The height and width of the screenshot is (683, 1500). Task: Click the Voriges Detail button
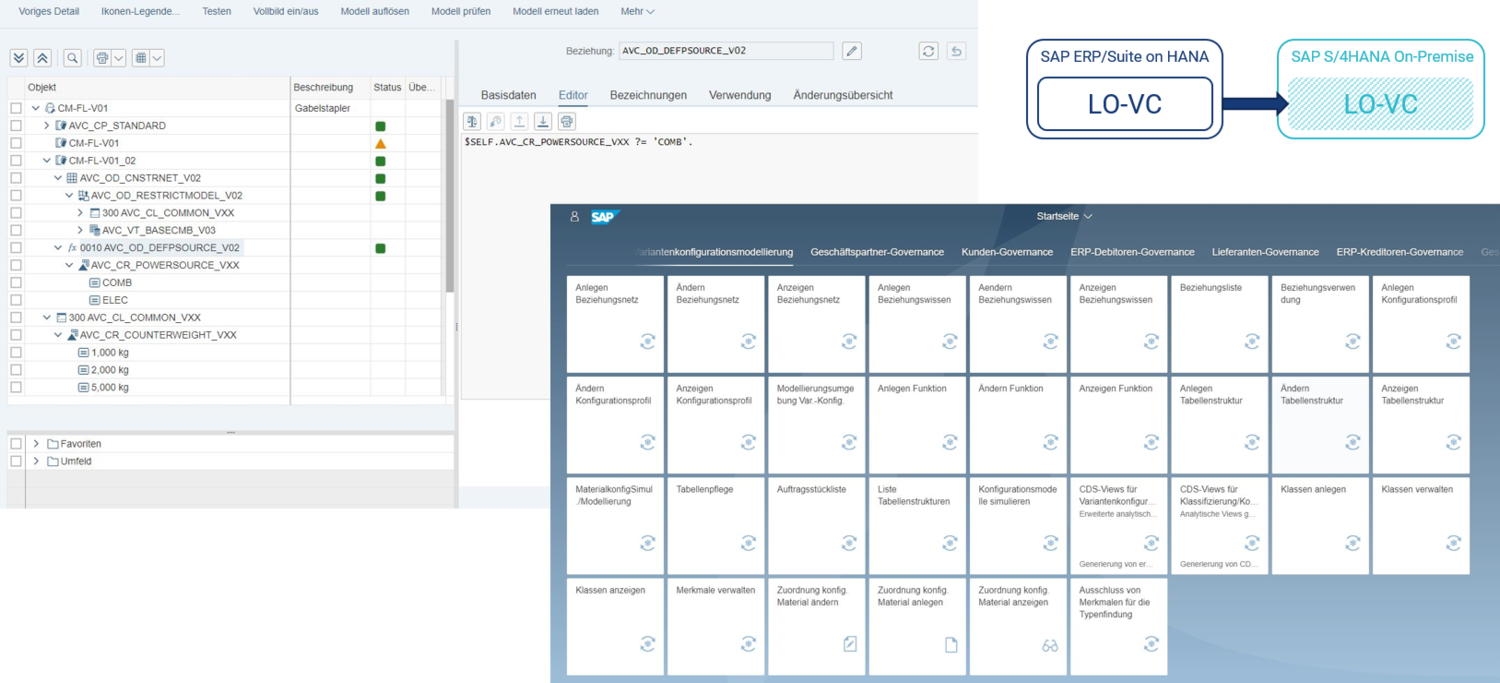[49, 12]
